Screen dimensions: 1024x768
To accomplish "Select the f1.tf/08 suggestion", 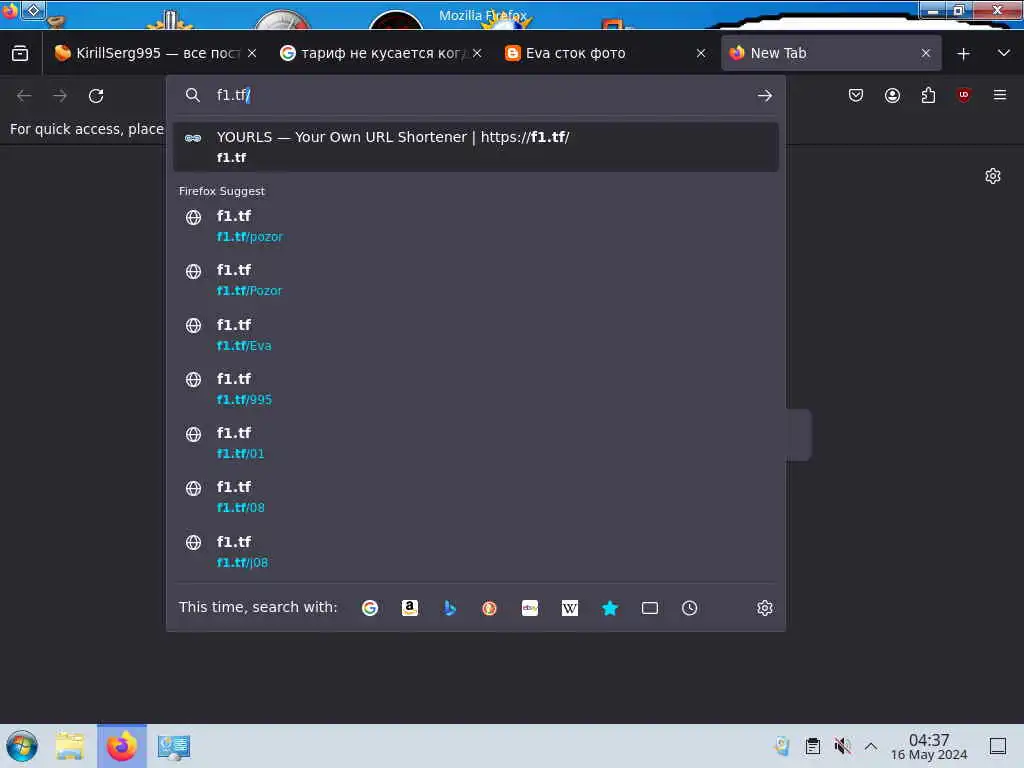I will pyautogui.click(x=475, y=498).
